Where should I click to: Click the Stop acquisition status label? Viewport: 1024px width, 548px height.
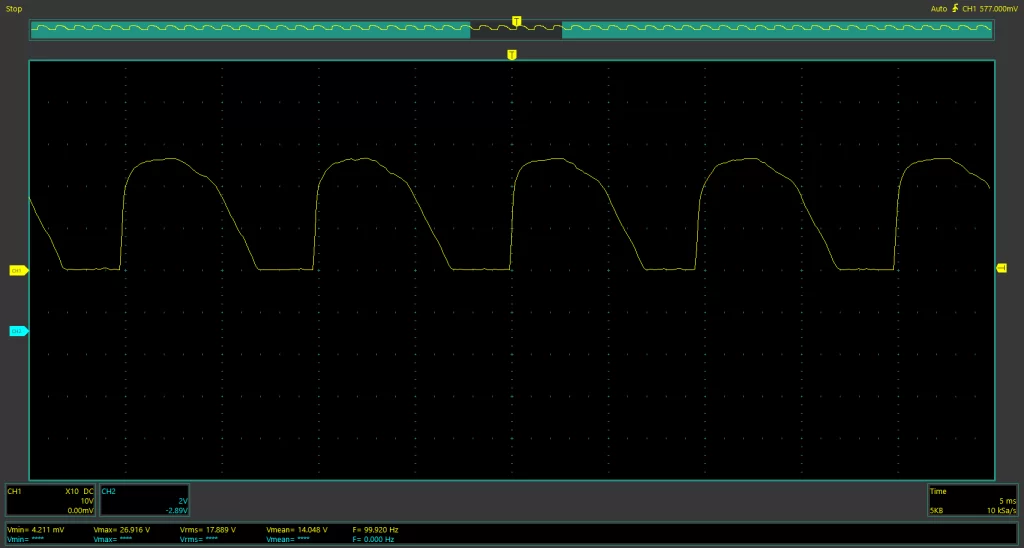click(x=14, y=9)
